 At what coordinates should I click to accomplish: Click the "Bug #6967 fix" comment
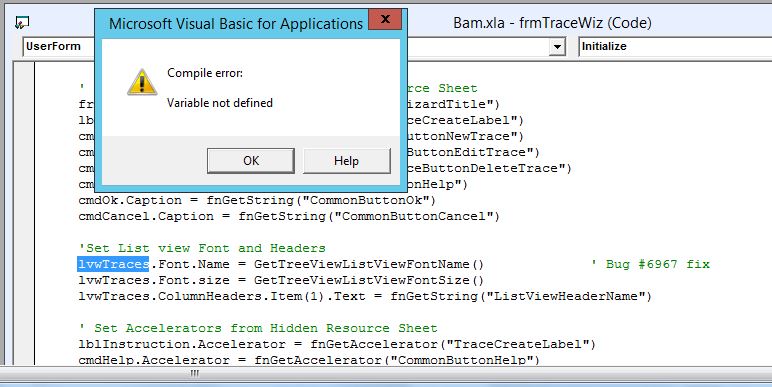coord(650,264)
